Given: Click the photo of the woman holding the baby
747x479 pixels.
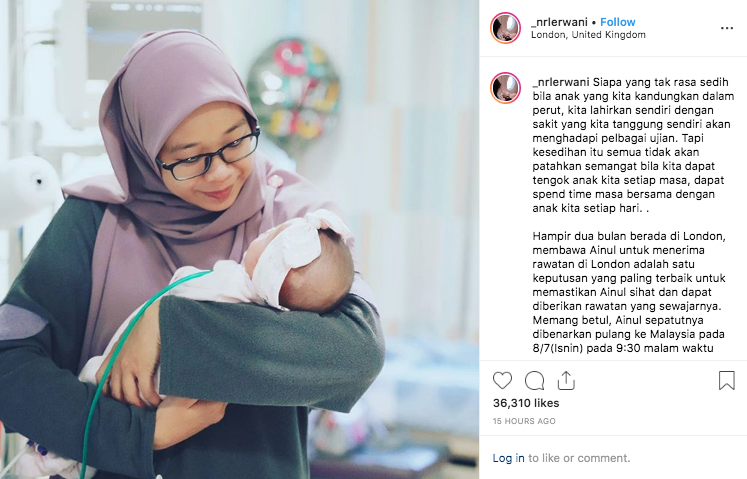Looking at the screenshot, I should [x=240, y=240].
